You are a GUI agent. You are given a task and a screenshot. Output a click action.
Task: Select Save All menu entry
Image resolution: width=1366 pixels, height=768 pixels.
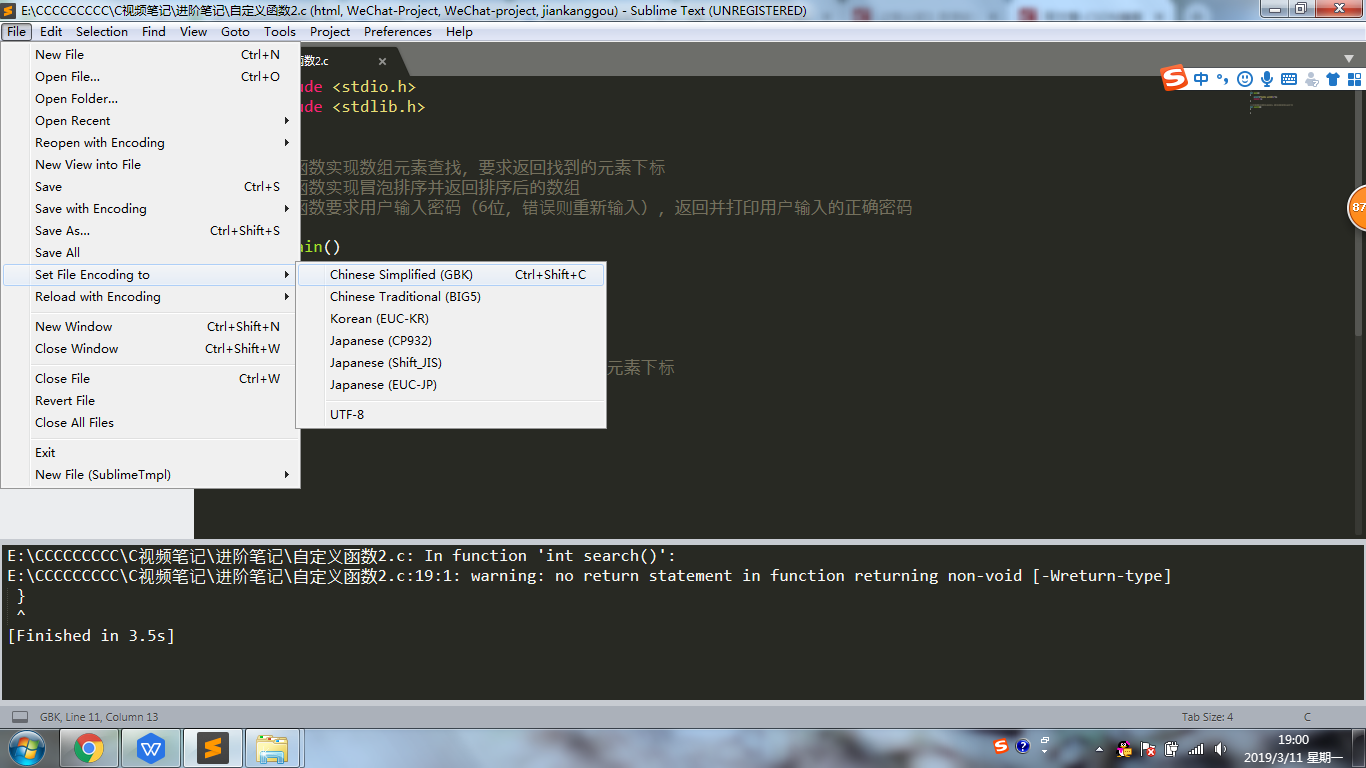click(x=150, y=252)
